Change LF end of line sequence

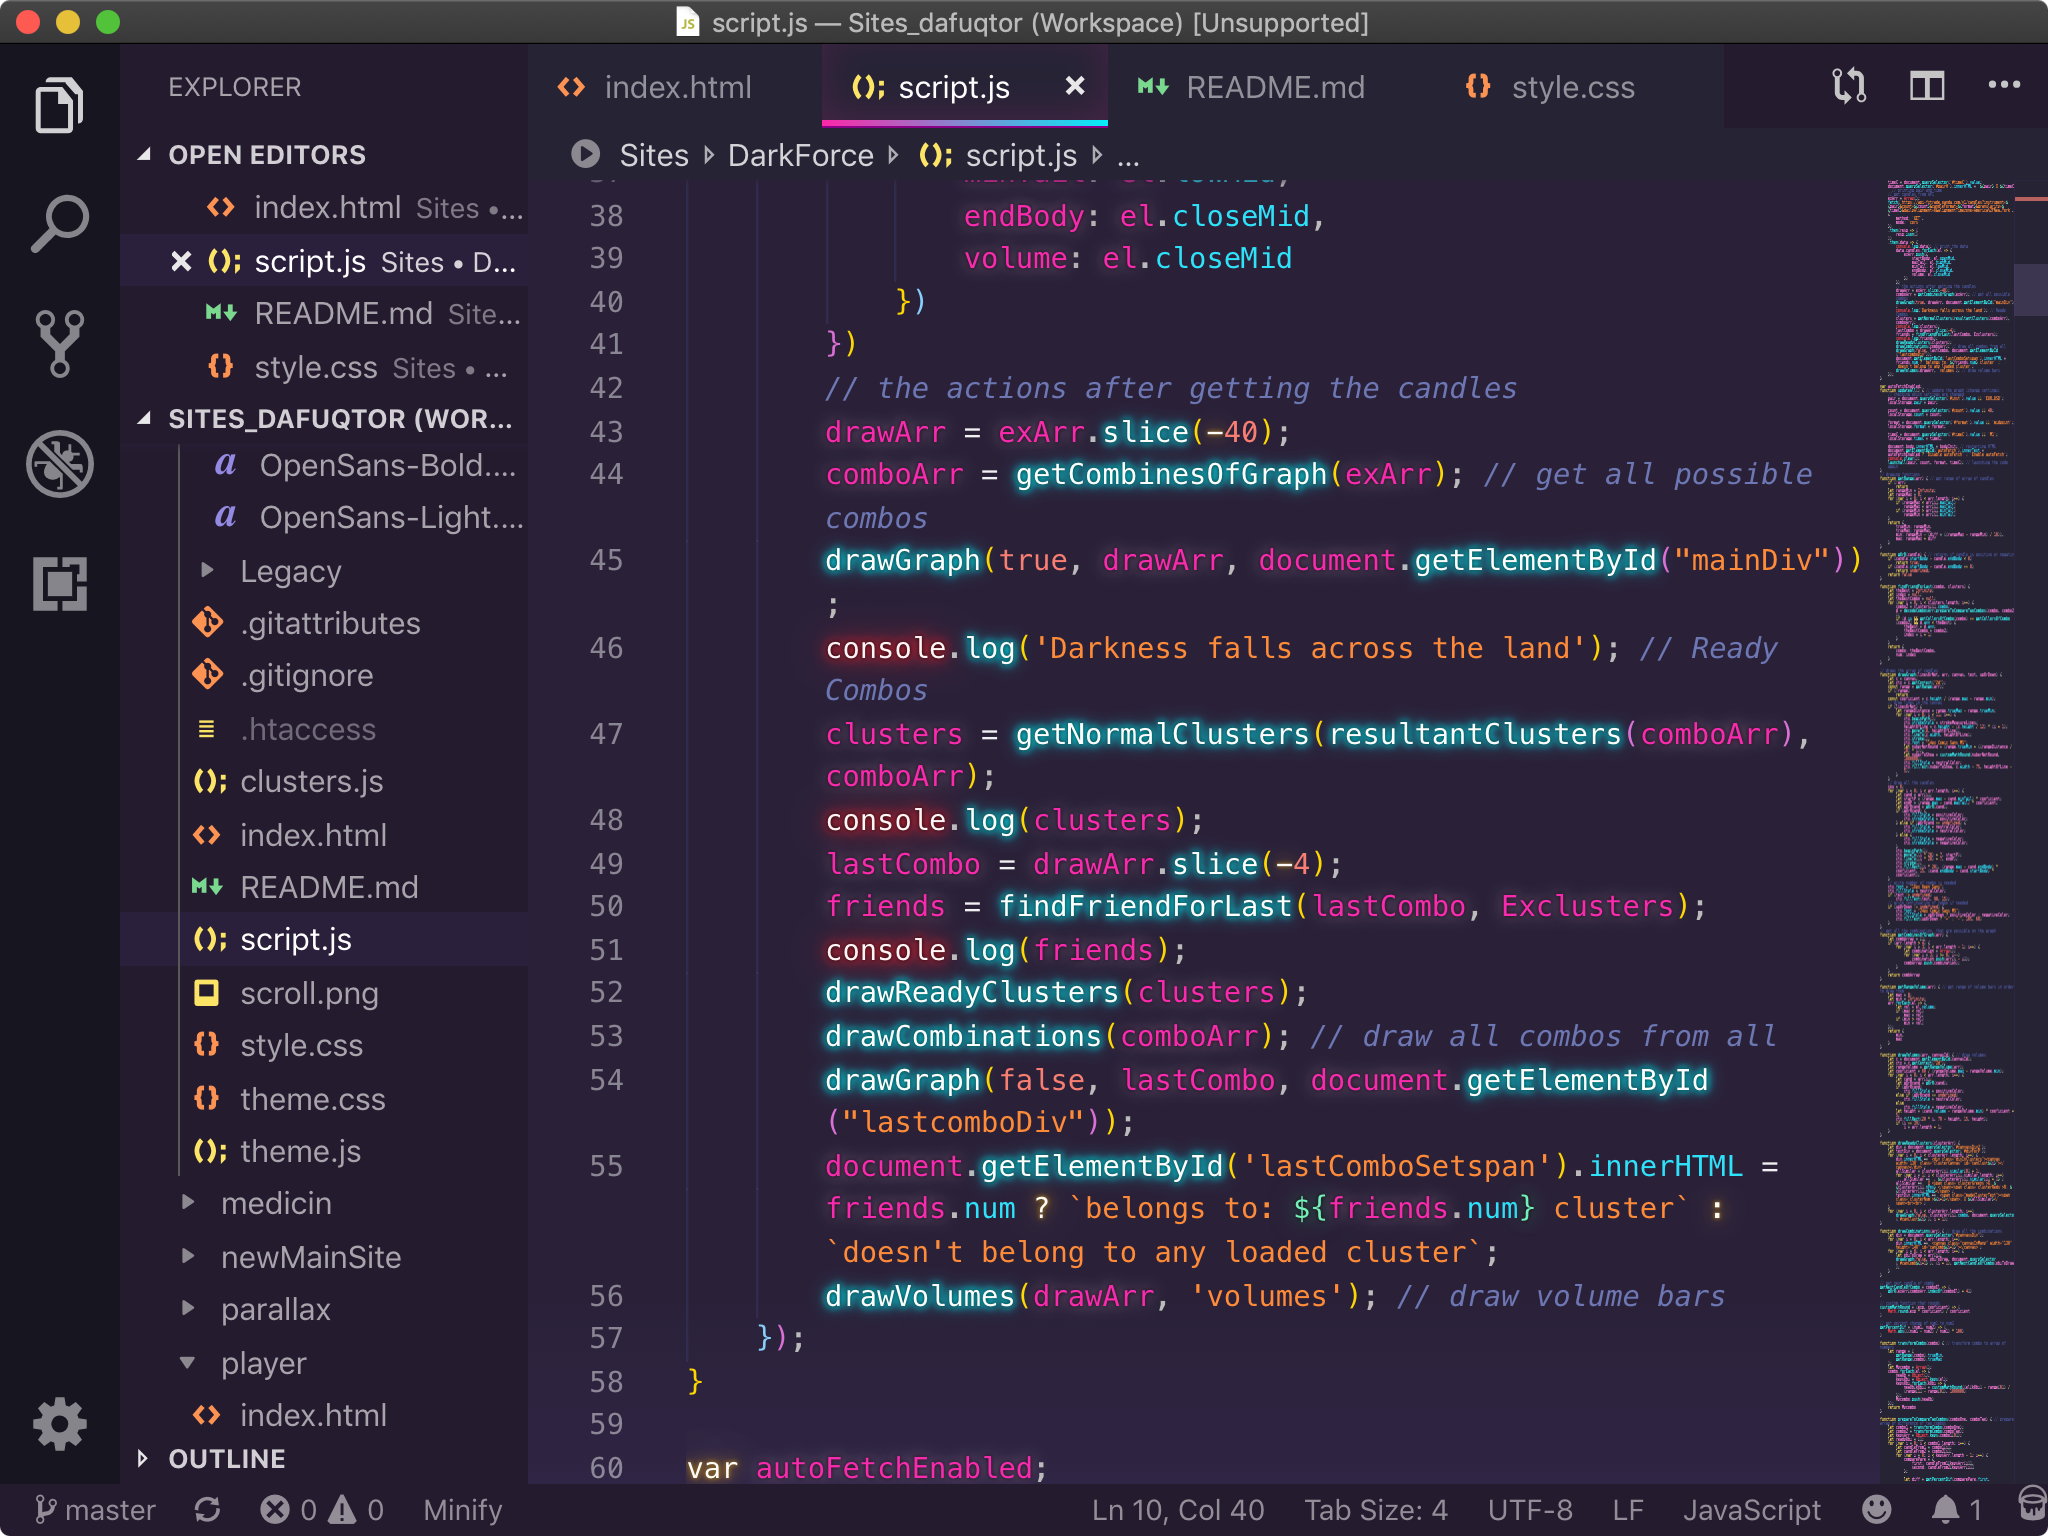click(x=1628, y=1509)
